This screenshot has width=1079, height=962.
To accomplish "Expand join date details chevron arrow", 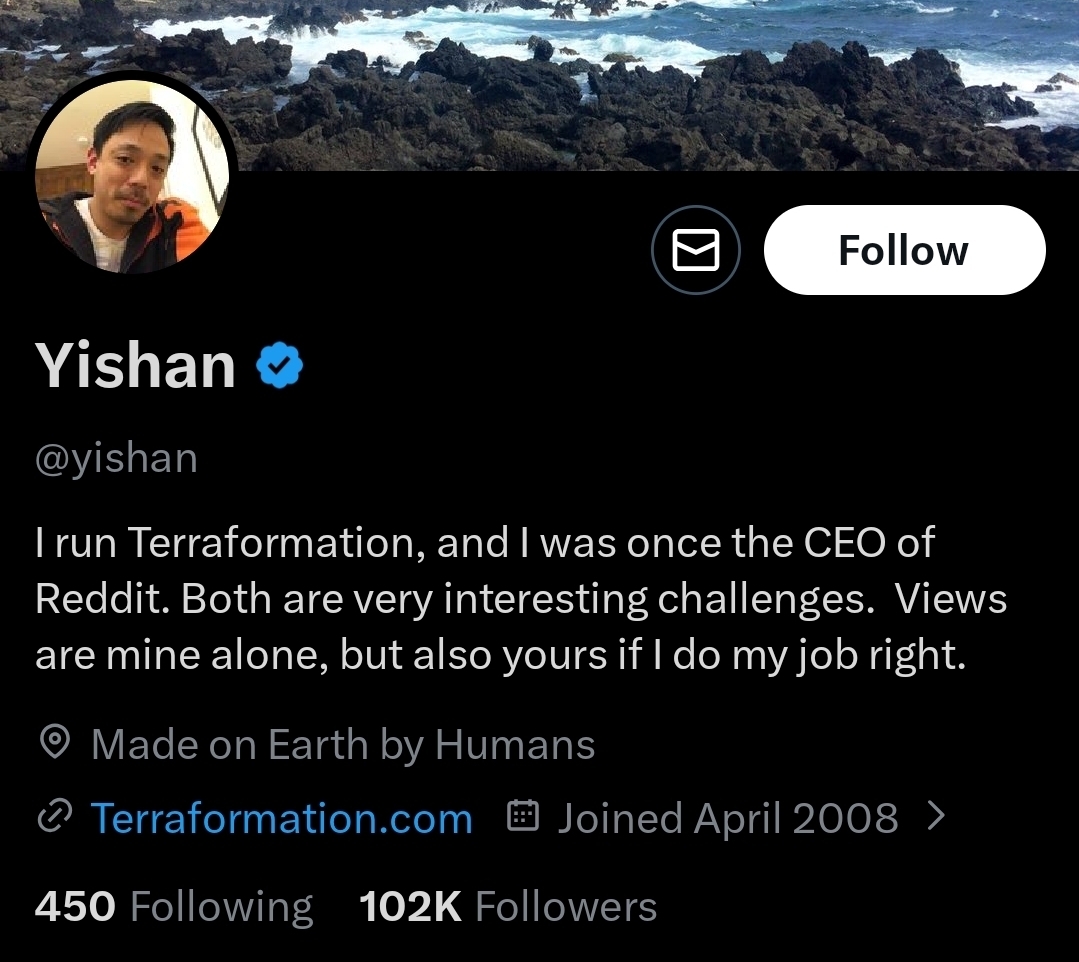I will tap(936, 817).
